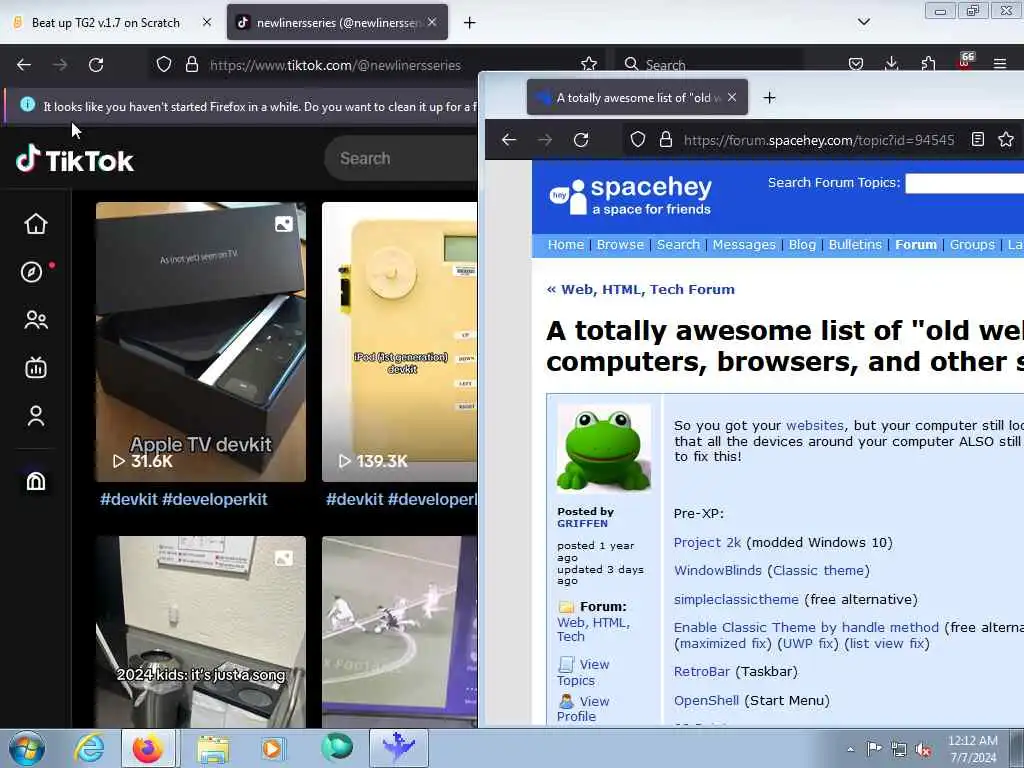Image resolution: width=1024 pixels, height=768 pixels.
Task: Open the Following people icon in TikTok sidebar
Action: click(x=36, y=320)
